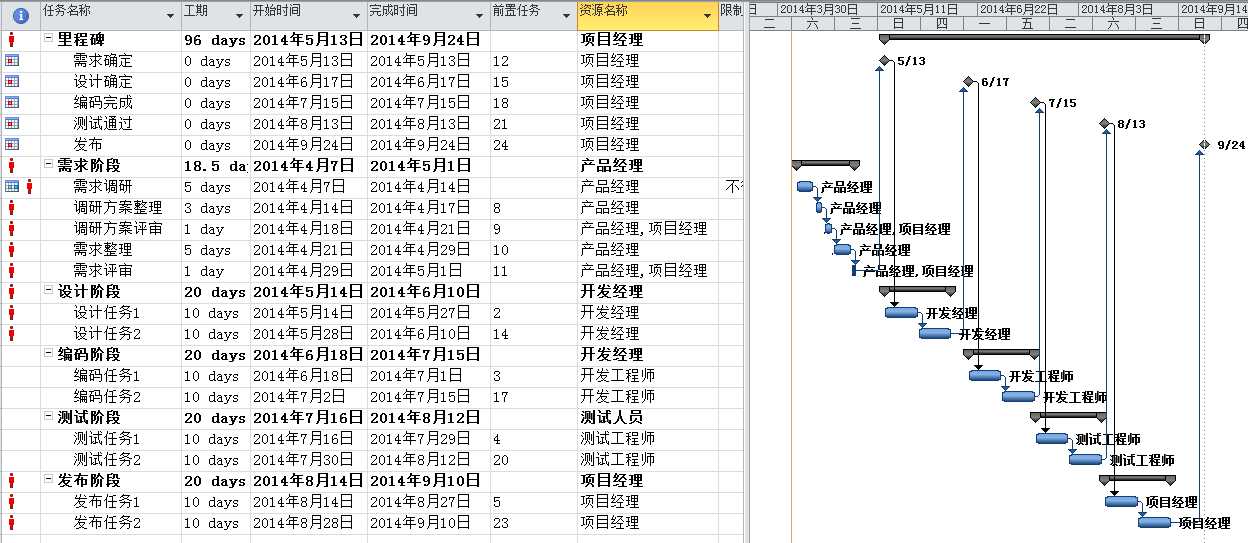Click the 测试任务2 Gantt bar
This screenshot has height=543, width=1248.
click(1086, 460)
